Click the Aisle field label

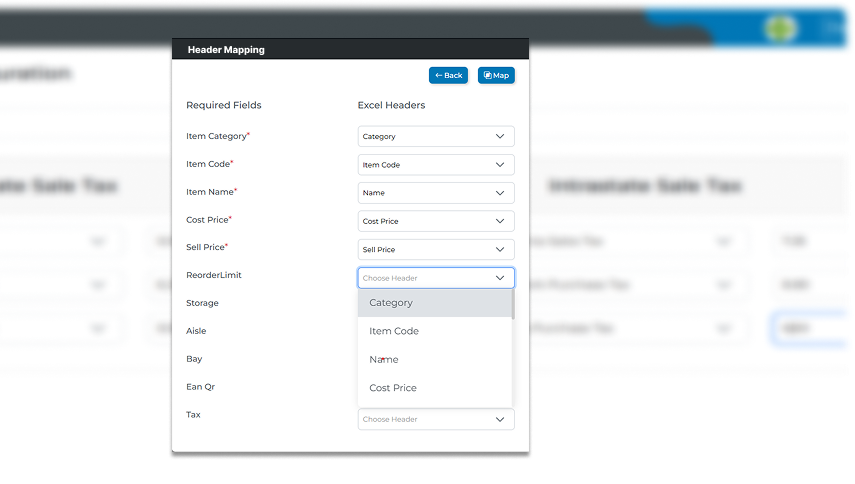196,331
